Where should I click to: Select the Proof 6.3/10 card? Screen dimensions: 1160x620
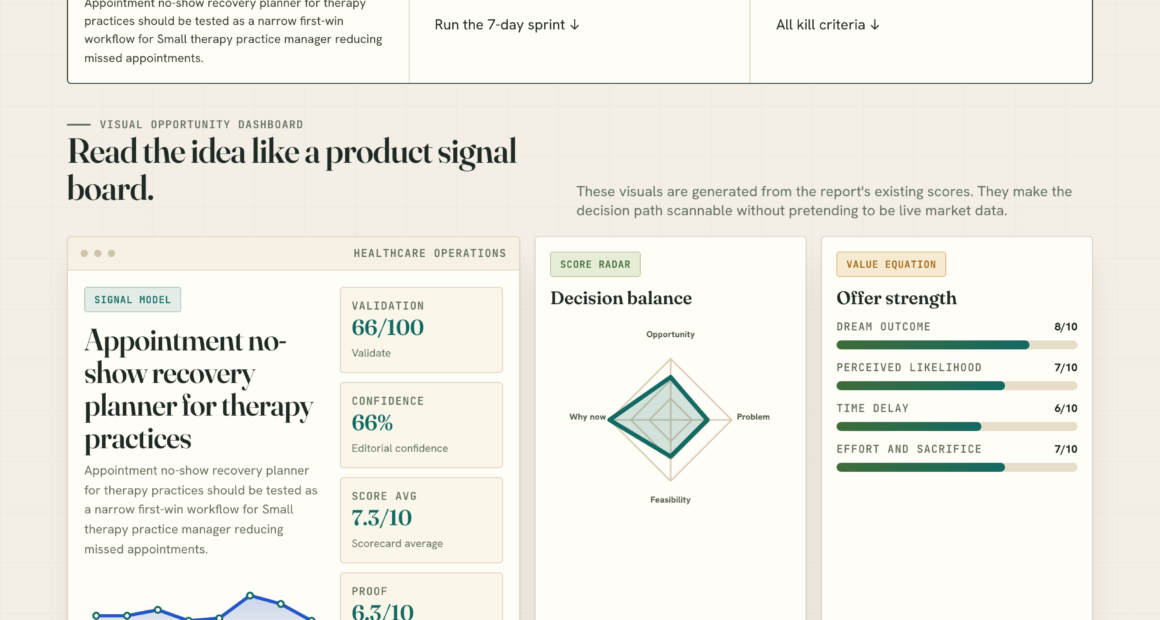coord(421,597)
